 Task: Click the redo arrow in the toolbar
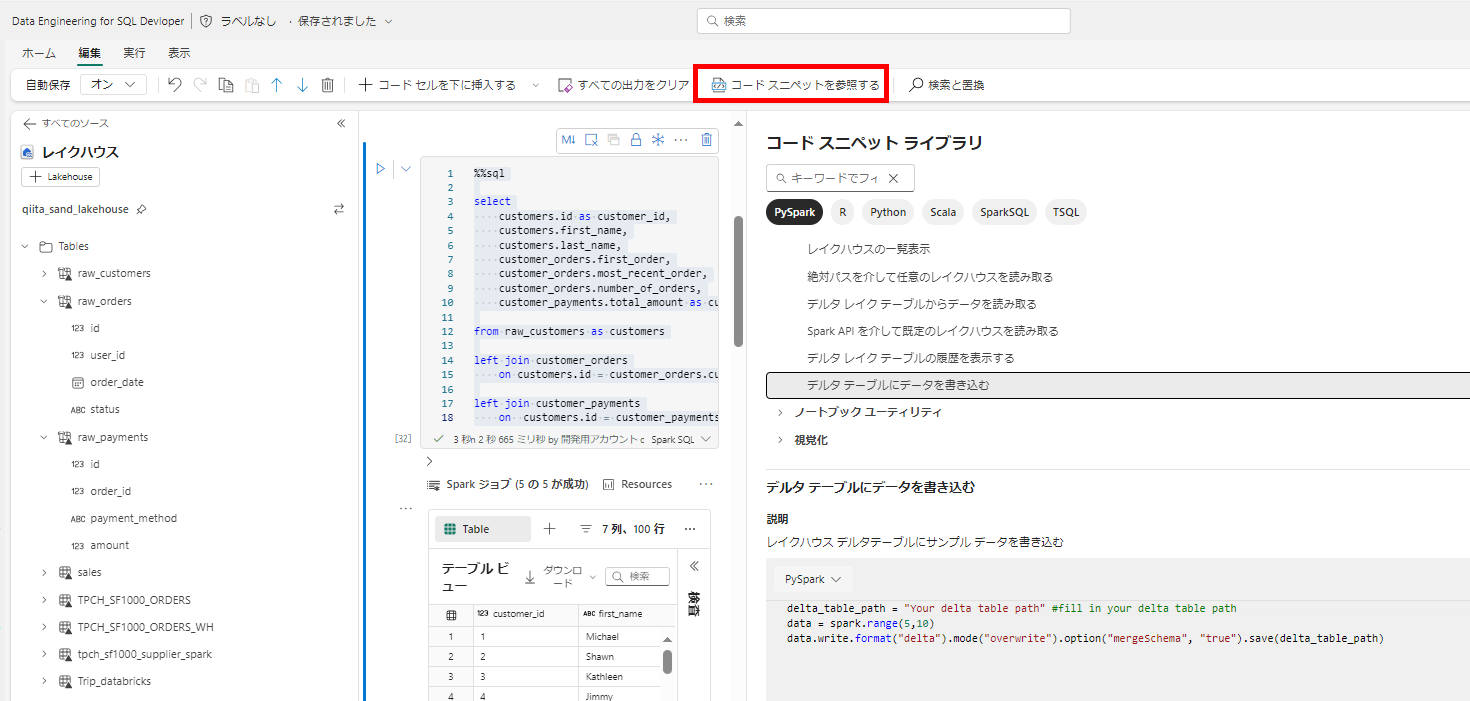200,85
